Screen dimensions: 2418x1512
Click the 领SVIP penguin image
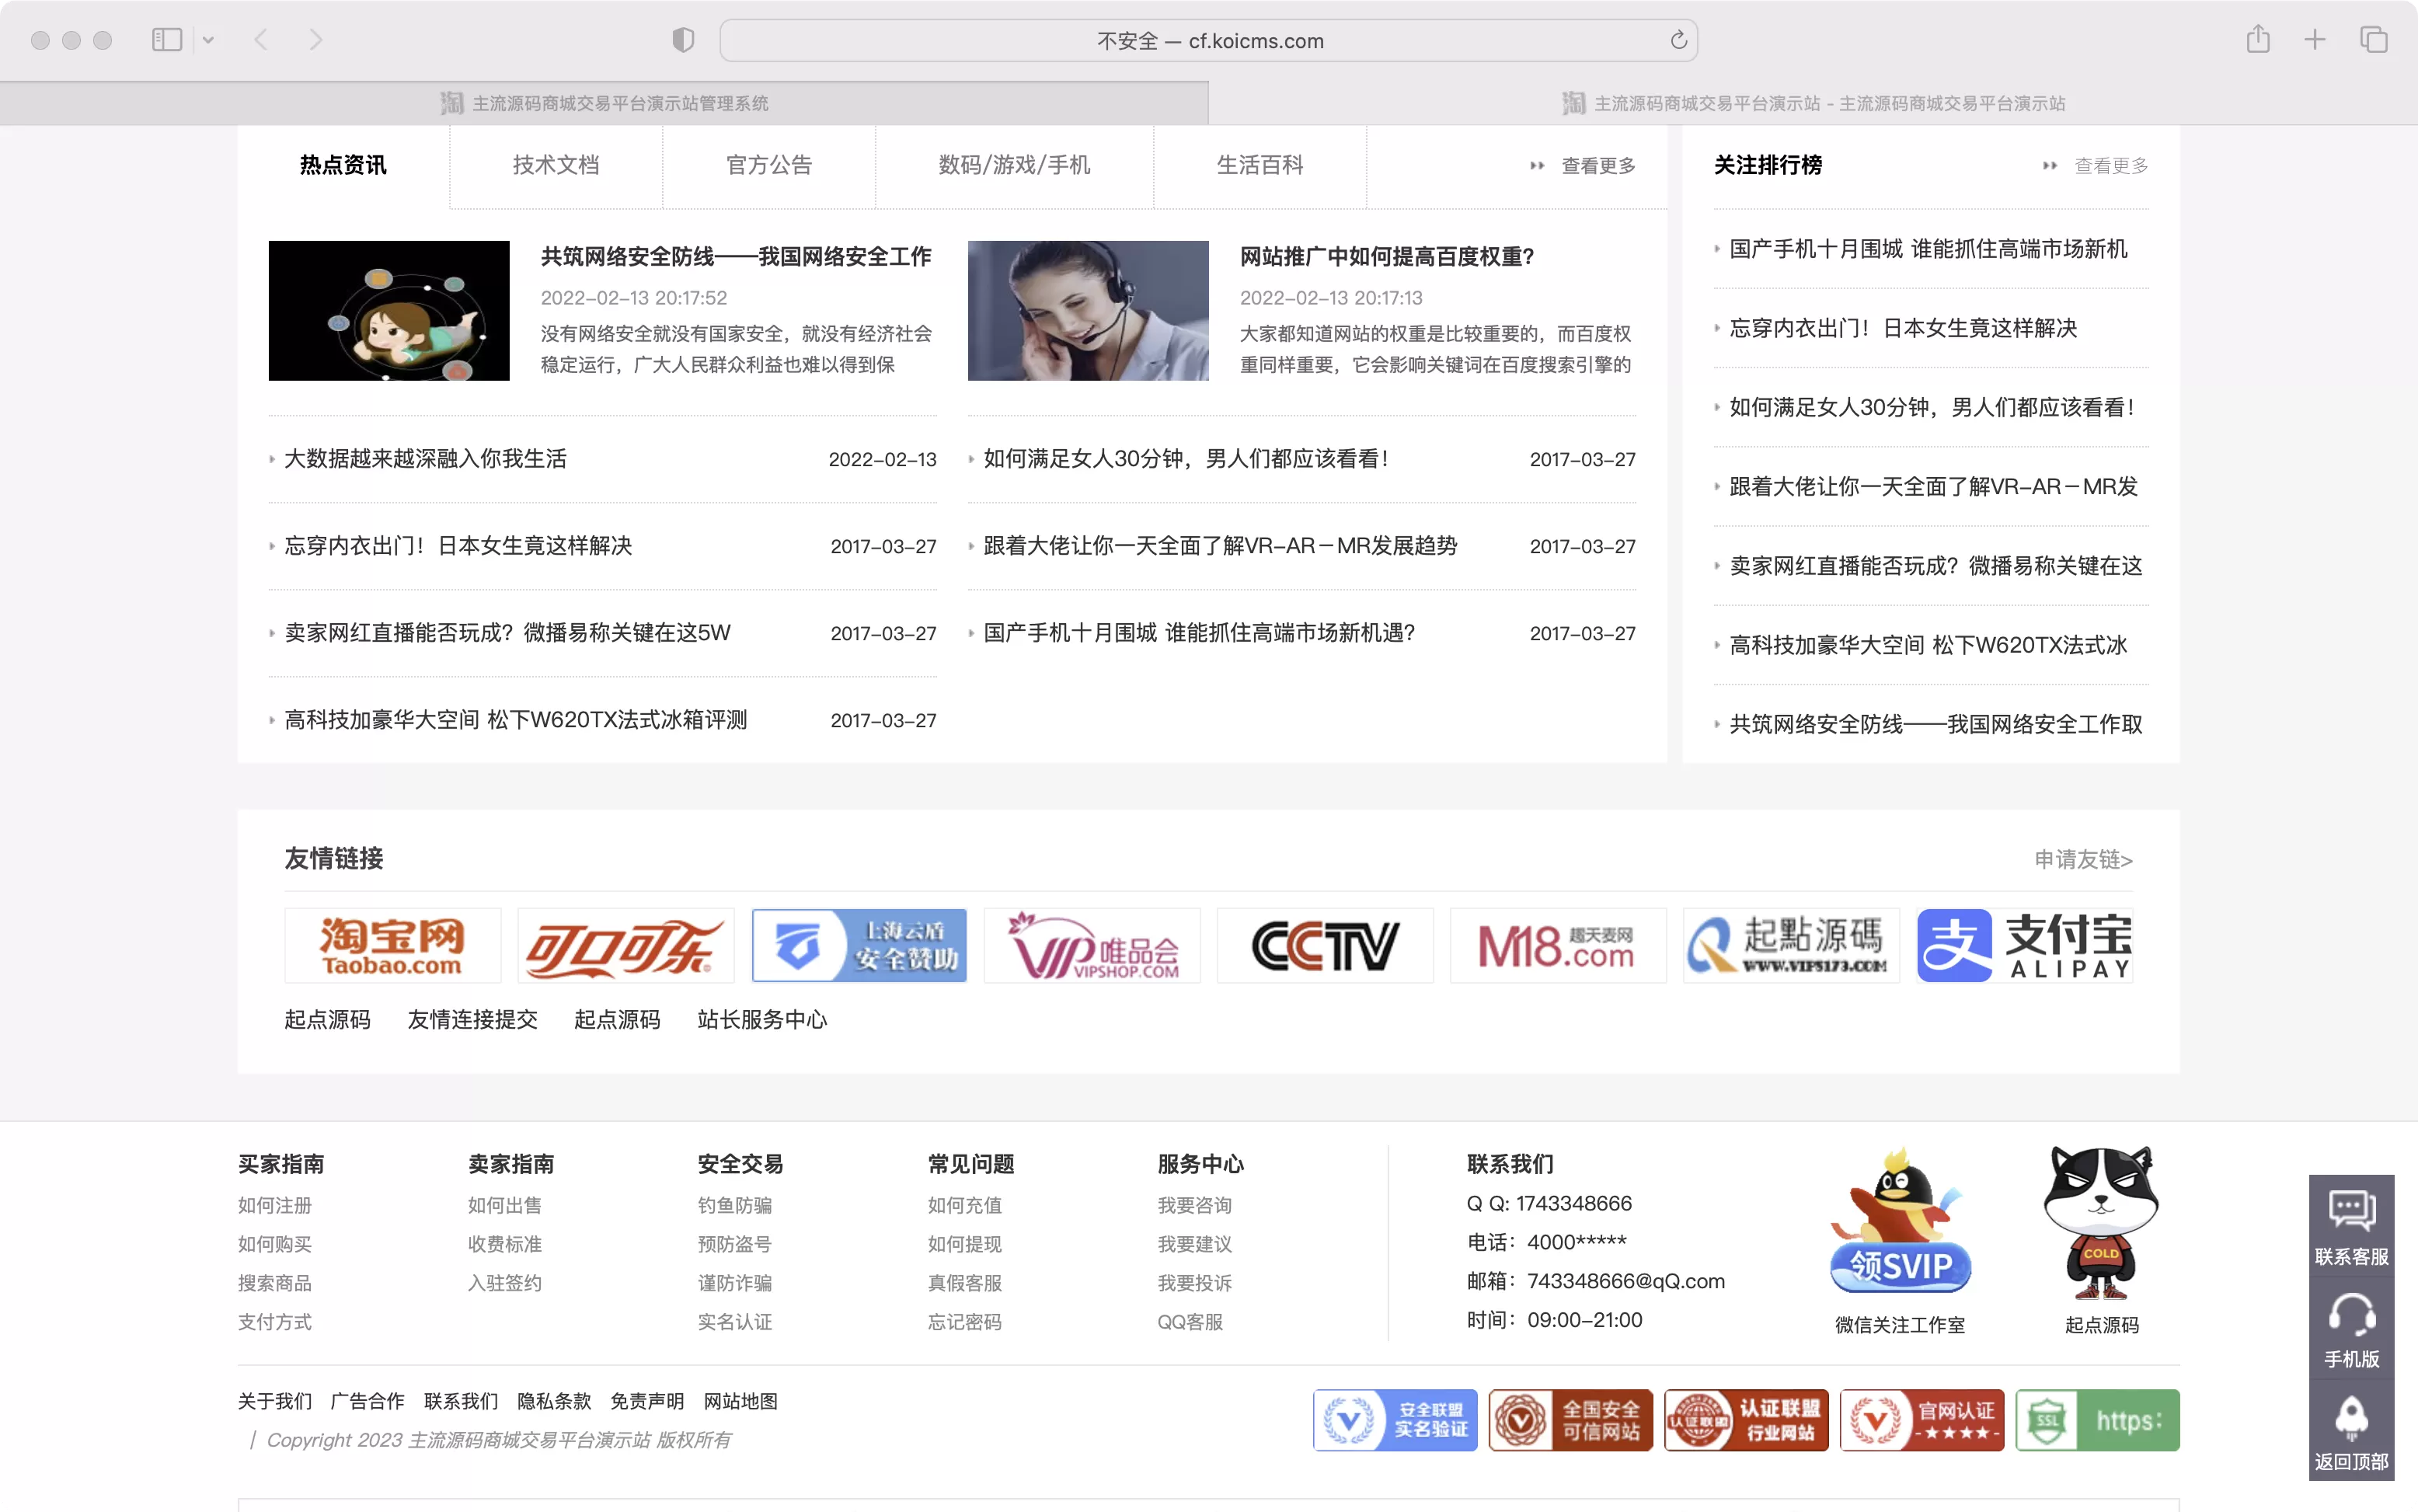point(1900,1222)
